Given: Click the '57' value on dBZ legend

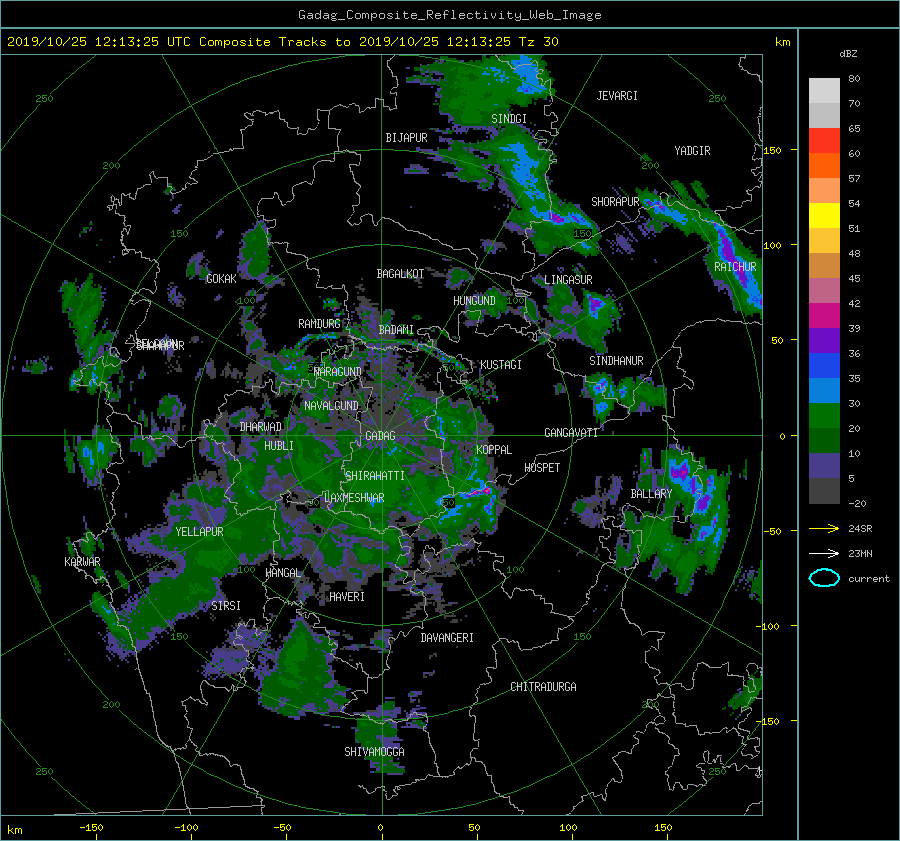Looking at the screenshot, I should coord(854,179).
